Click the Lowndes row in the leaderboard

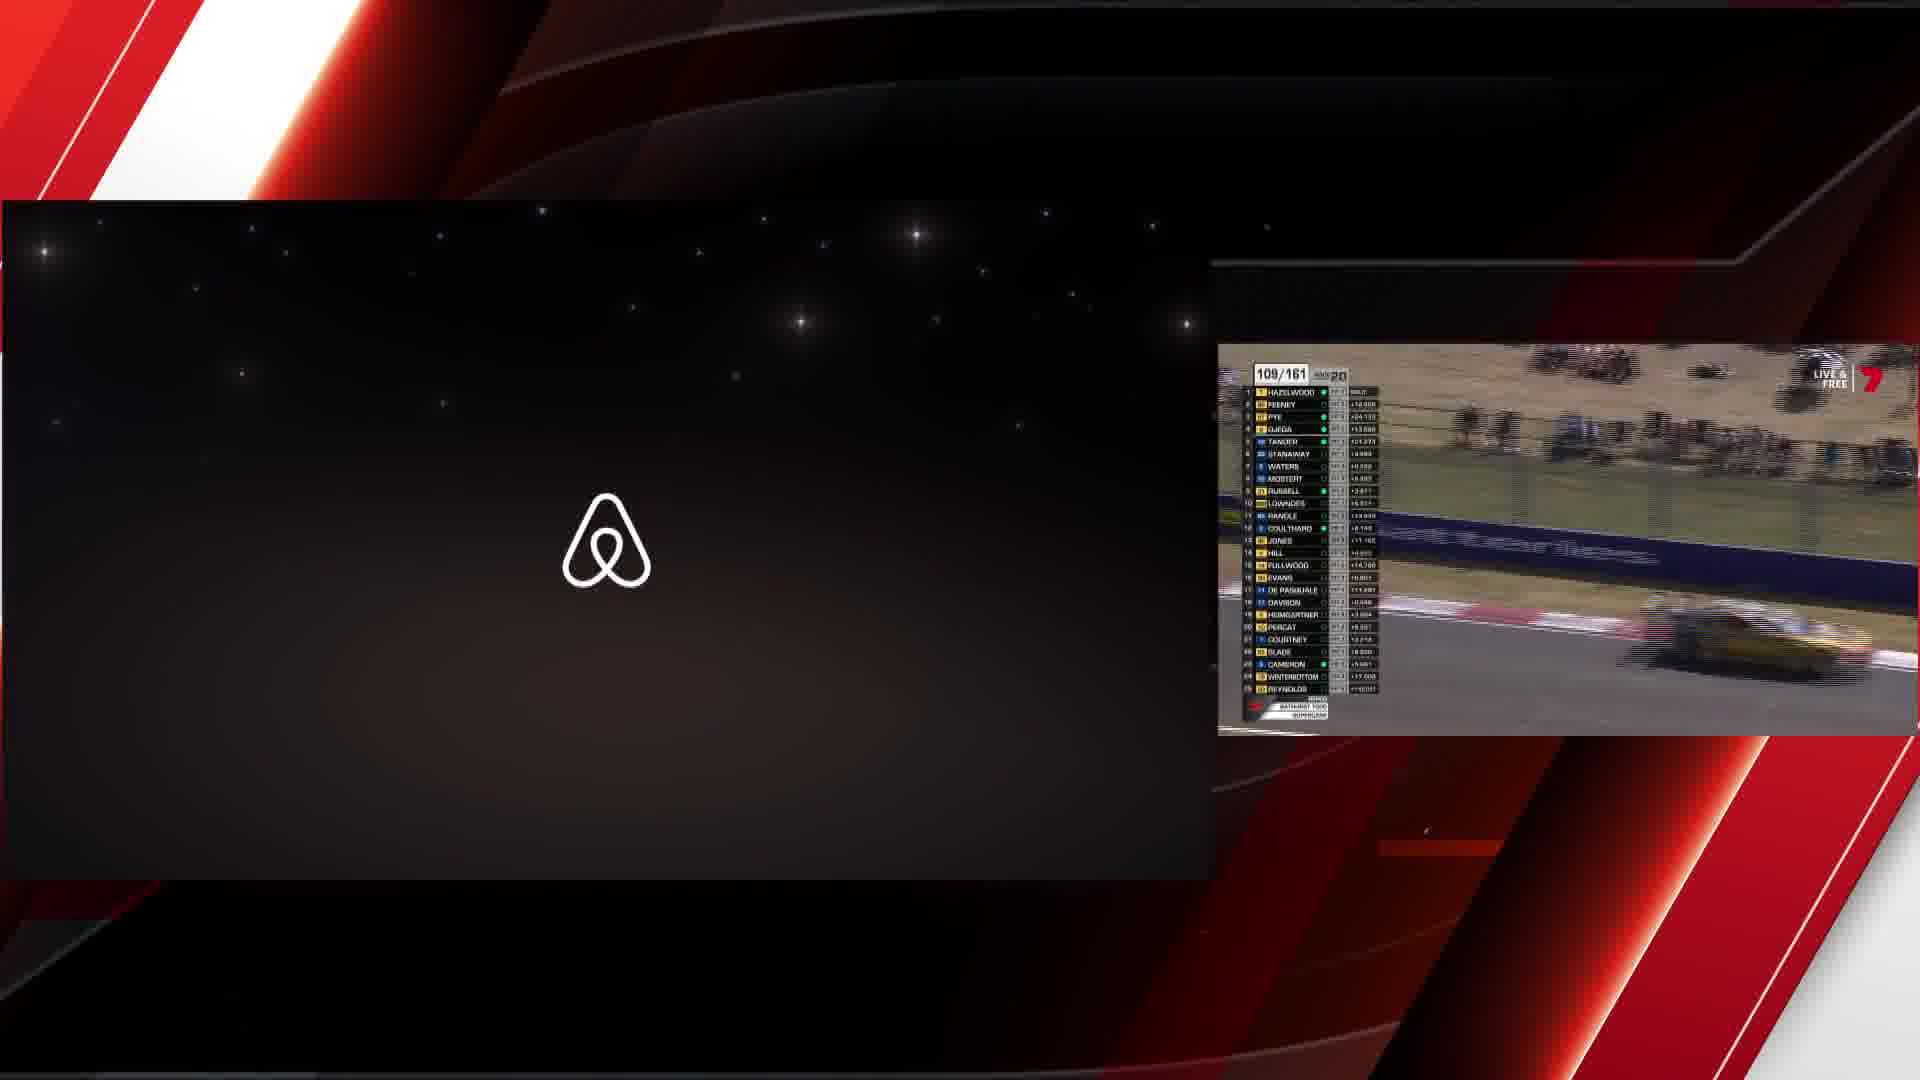coord(1286,504)
